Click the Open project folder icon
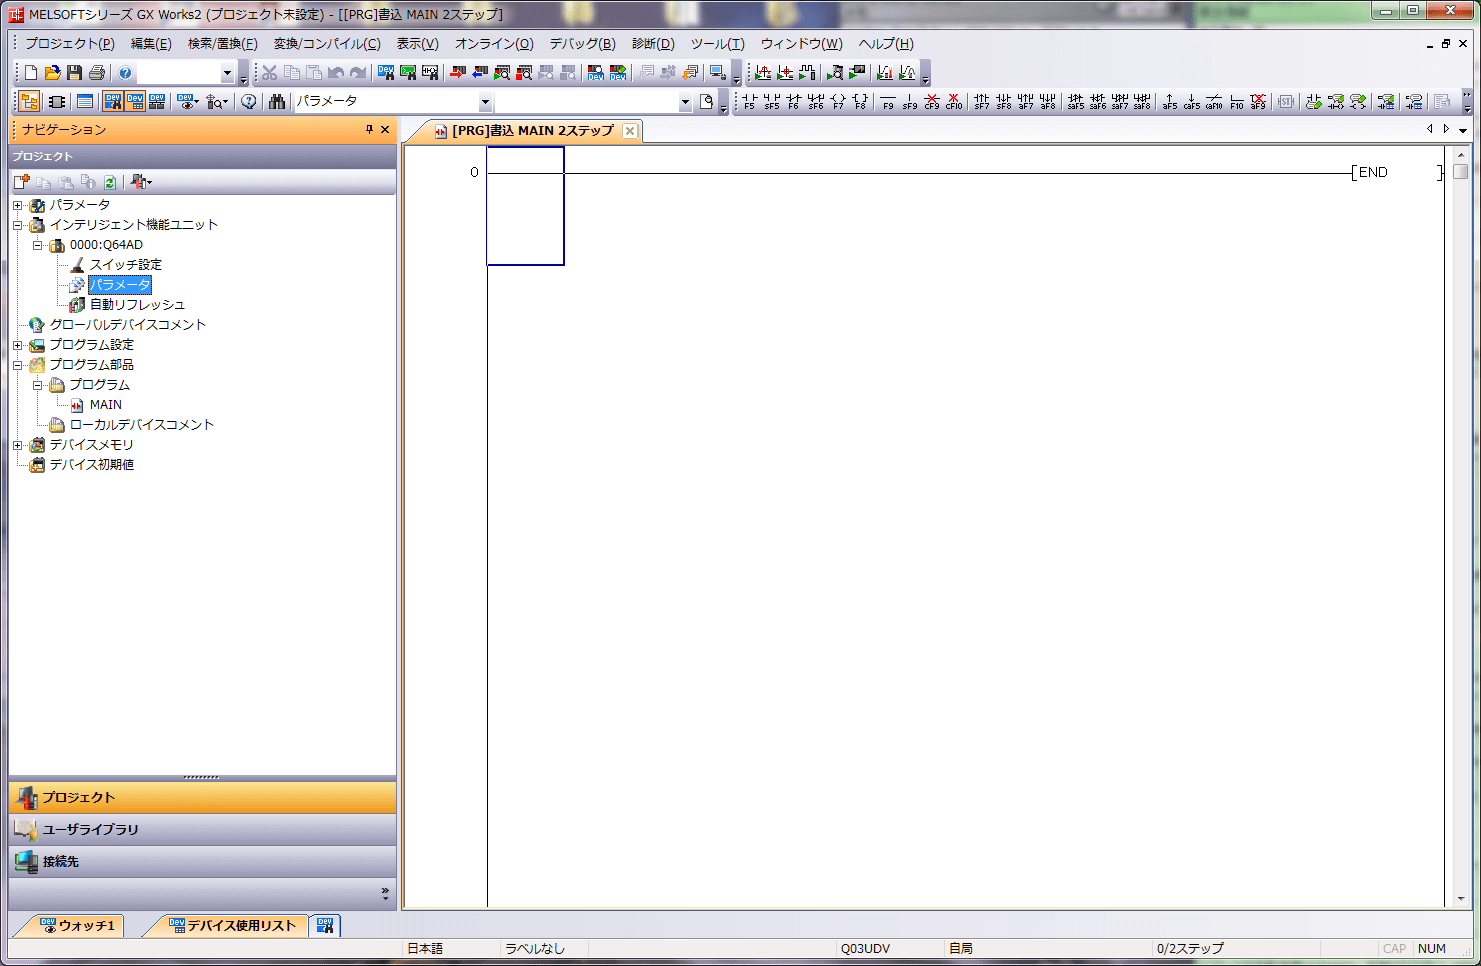Image resolution: width=1481 pixels, height=966 pixels. click(53, 73)
